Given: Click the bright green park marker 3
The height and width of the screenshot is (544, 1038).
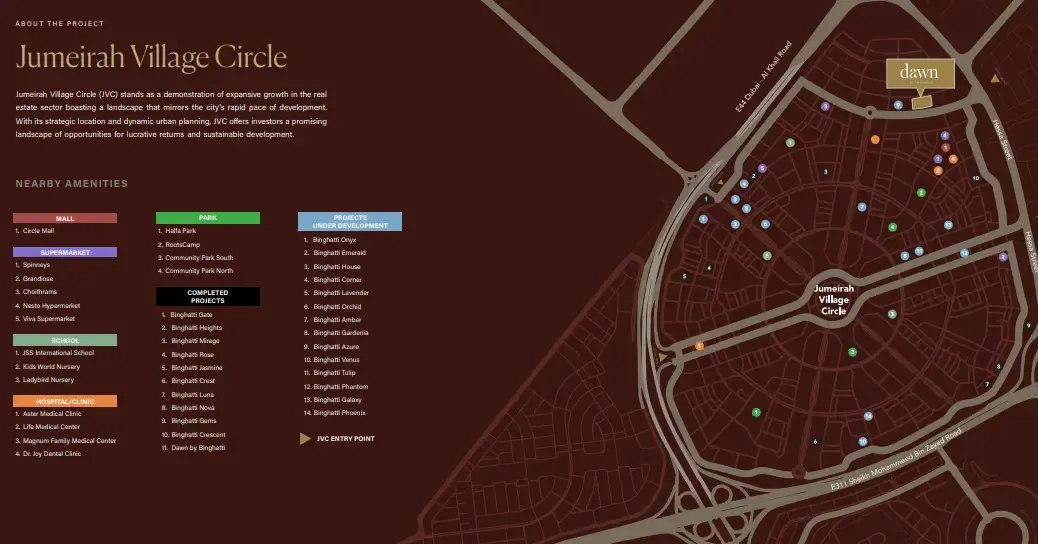Looking at the screenshot, I should (853, 352).
